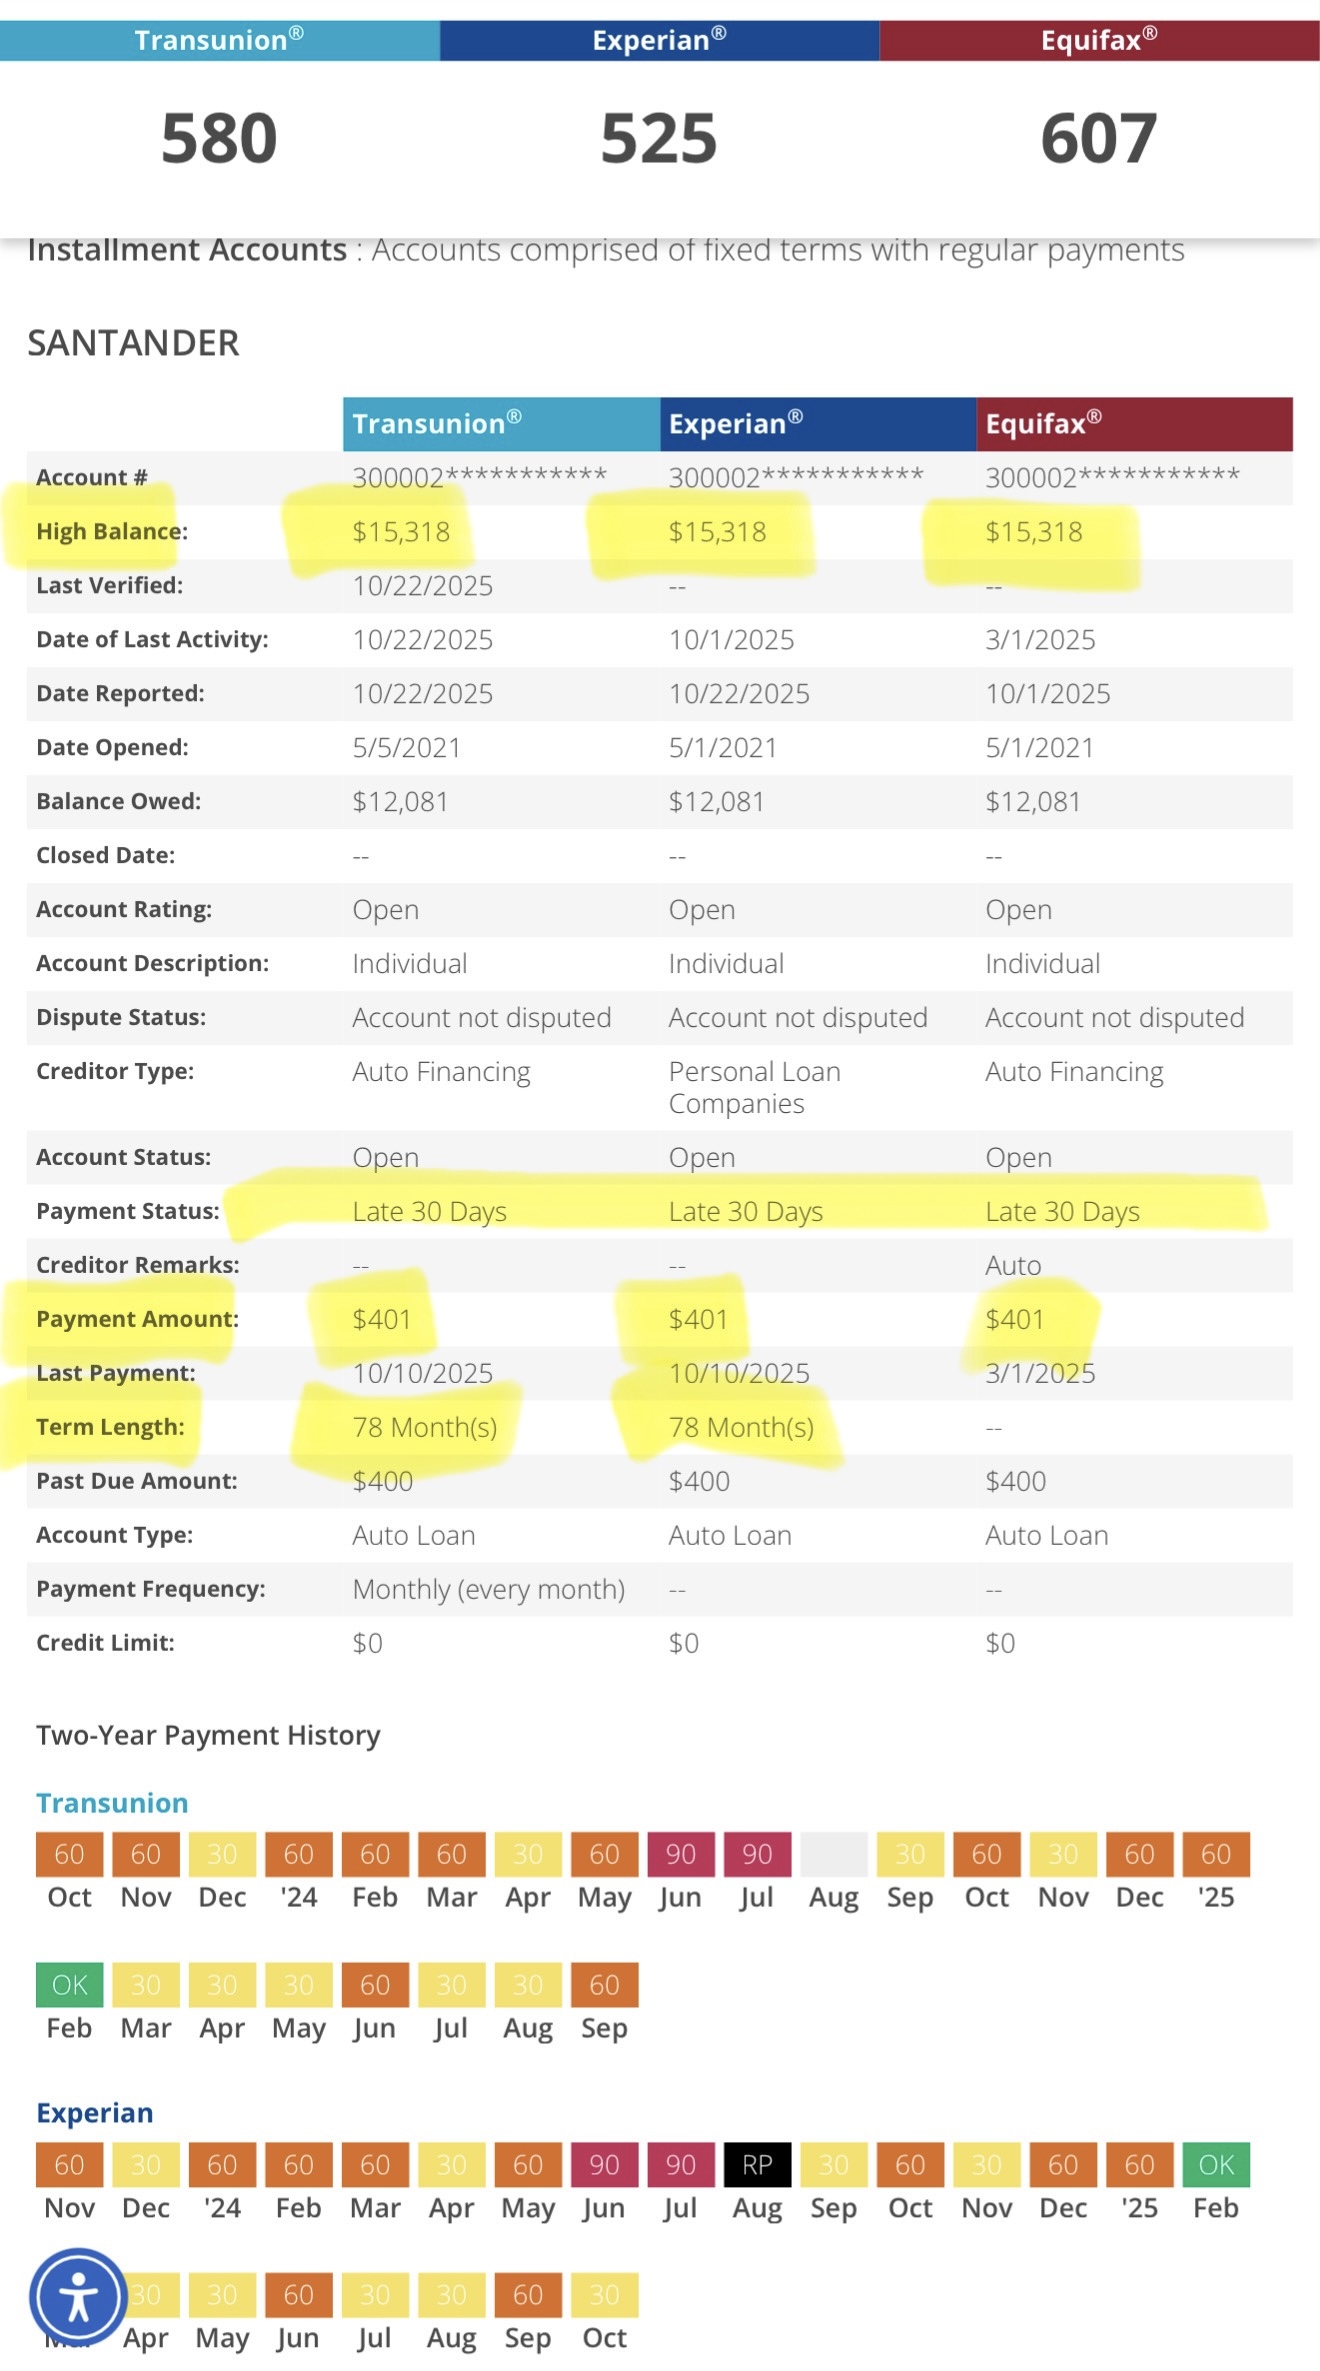Viewport: 1320px width, 2371px height.
Task: Select the 90-day late marker for Jun under Transunion
Action: tap(681, 1855)
